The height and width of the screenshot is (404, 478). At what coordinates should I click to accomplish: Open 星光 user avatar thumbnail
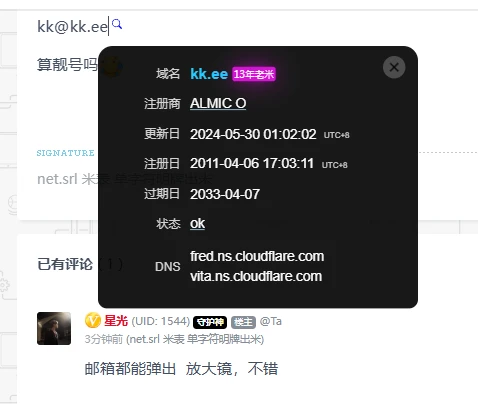tap(54, 328)
